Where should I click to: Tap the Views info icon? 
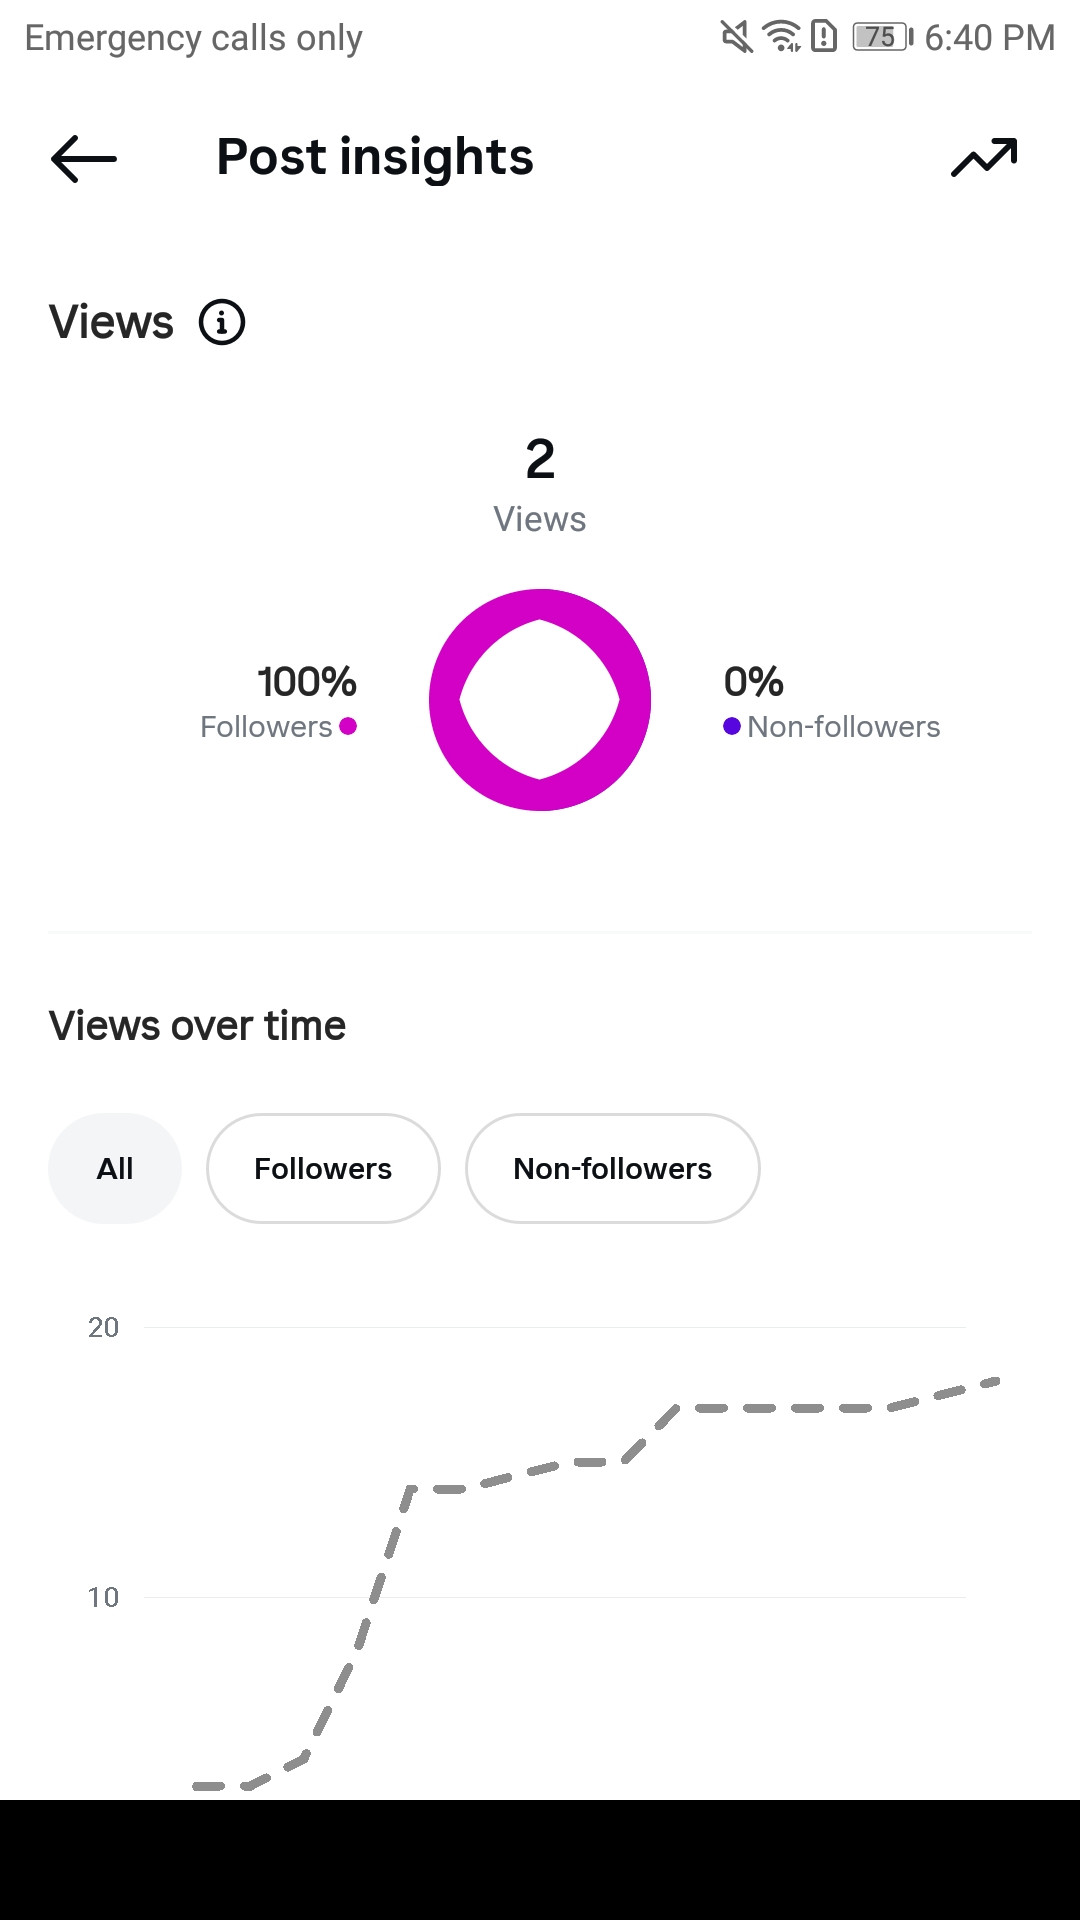222,322
